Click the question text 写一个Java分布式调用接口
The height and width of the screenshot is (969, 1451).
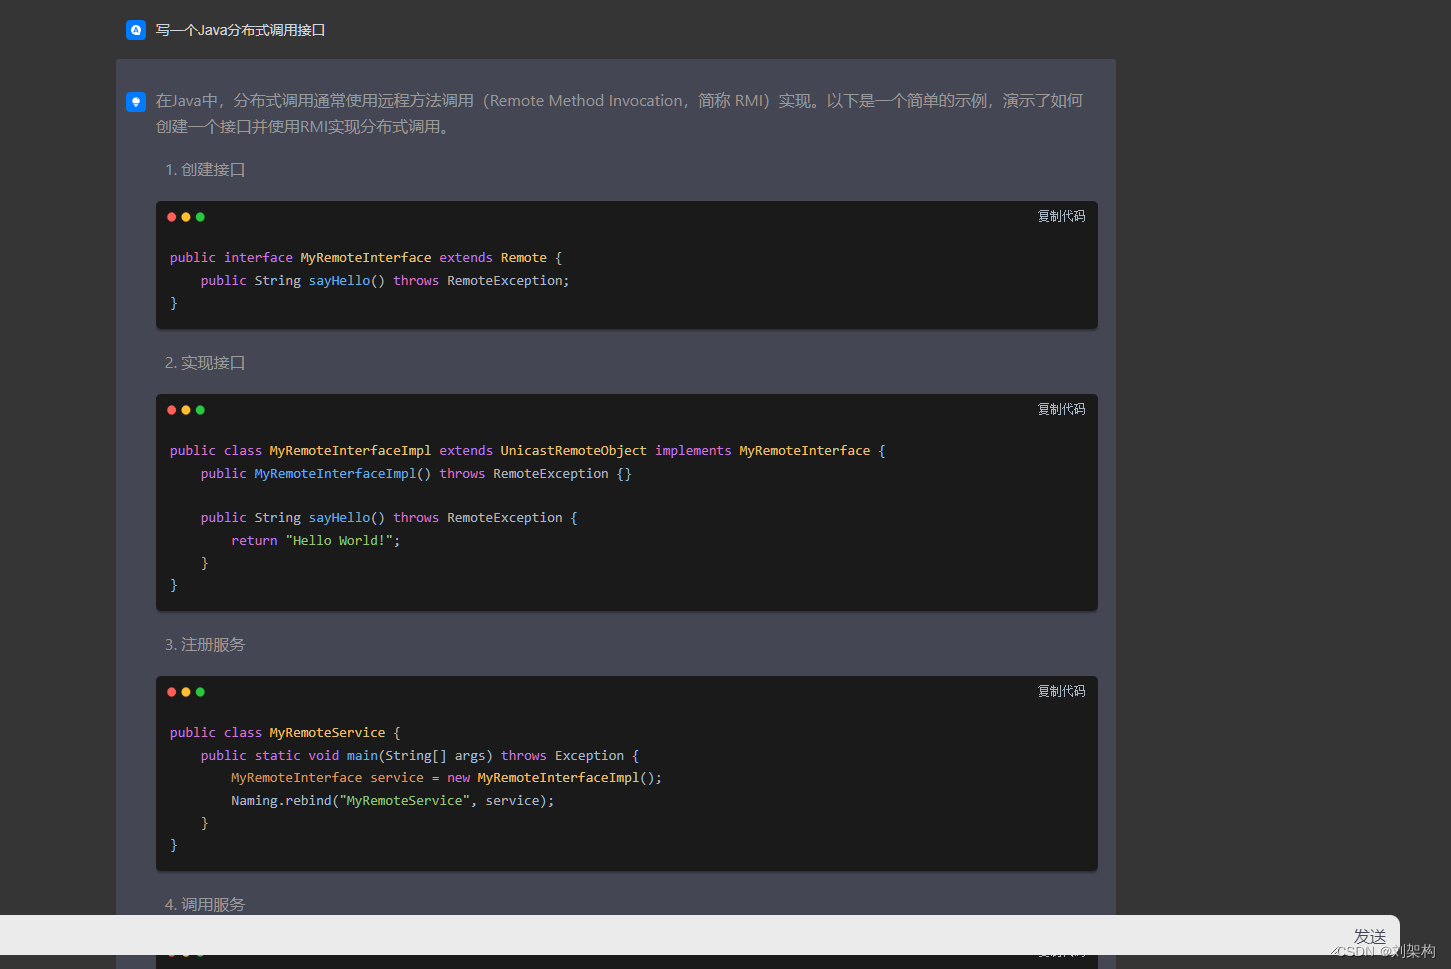(240, 30)
